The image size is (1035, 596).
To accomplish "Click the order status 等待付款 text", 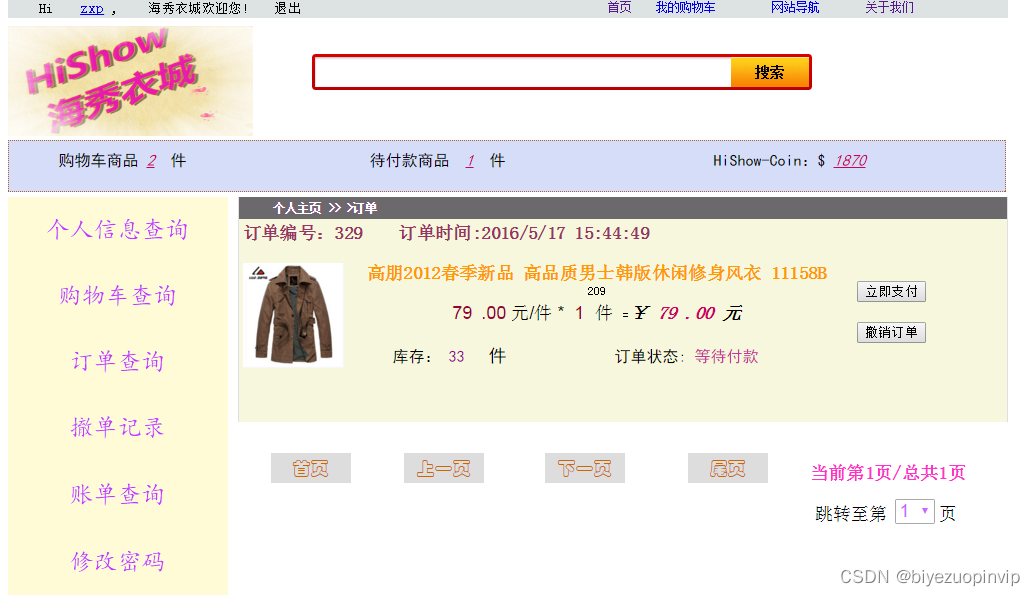I will [x=726, y=356].
